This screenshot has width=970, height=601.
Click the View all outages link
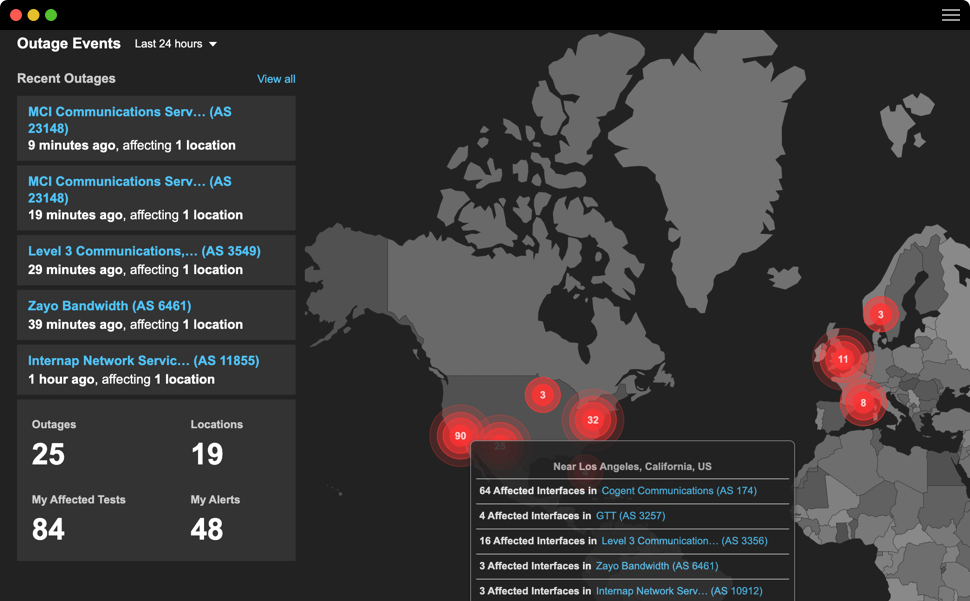point(276,79)
